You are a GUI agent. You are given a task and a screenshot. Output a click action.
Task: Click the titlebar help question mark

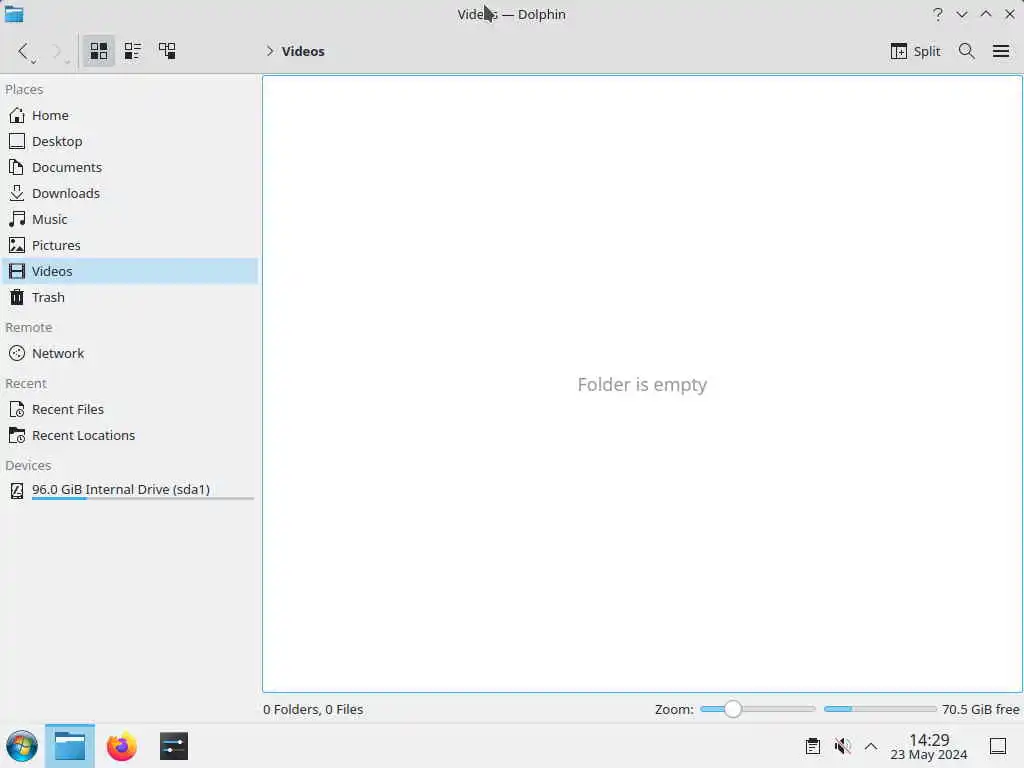(x=938, y=14)
